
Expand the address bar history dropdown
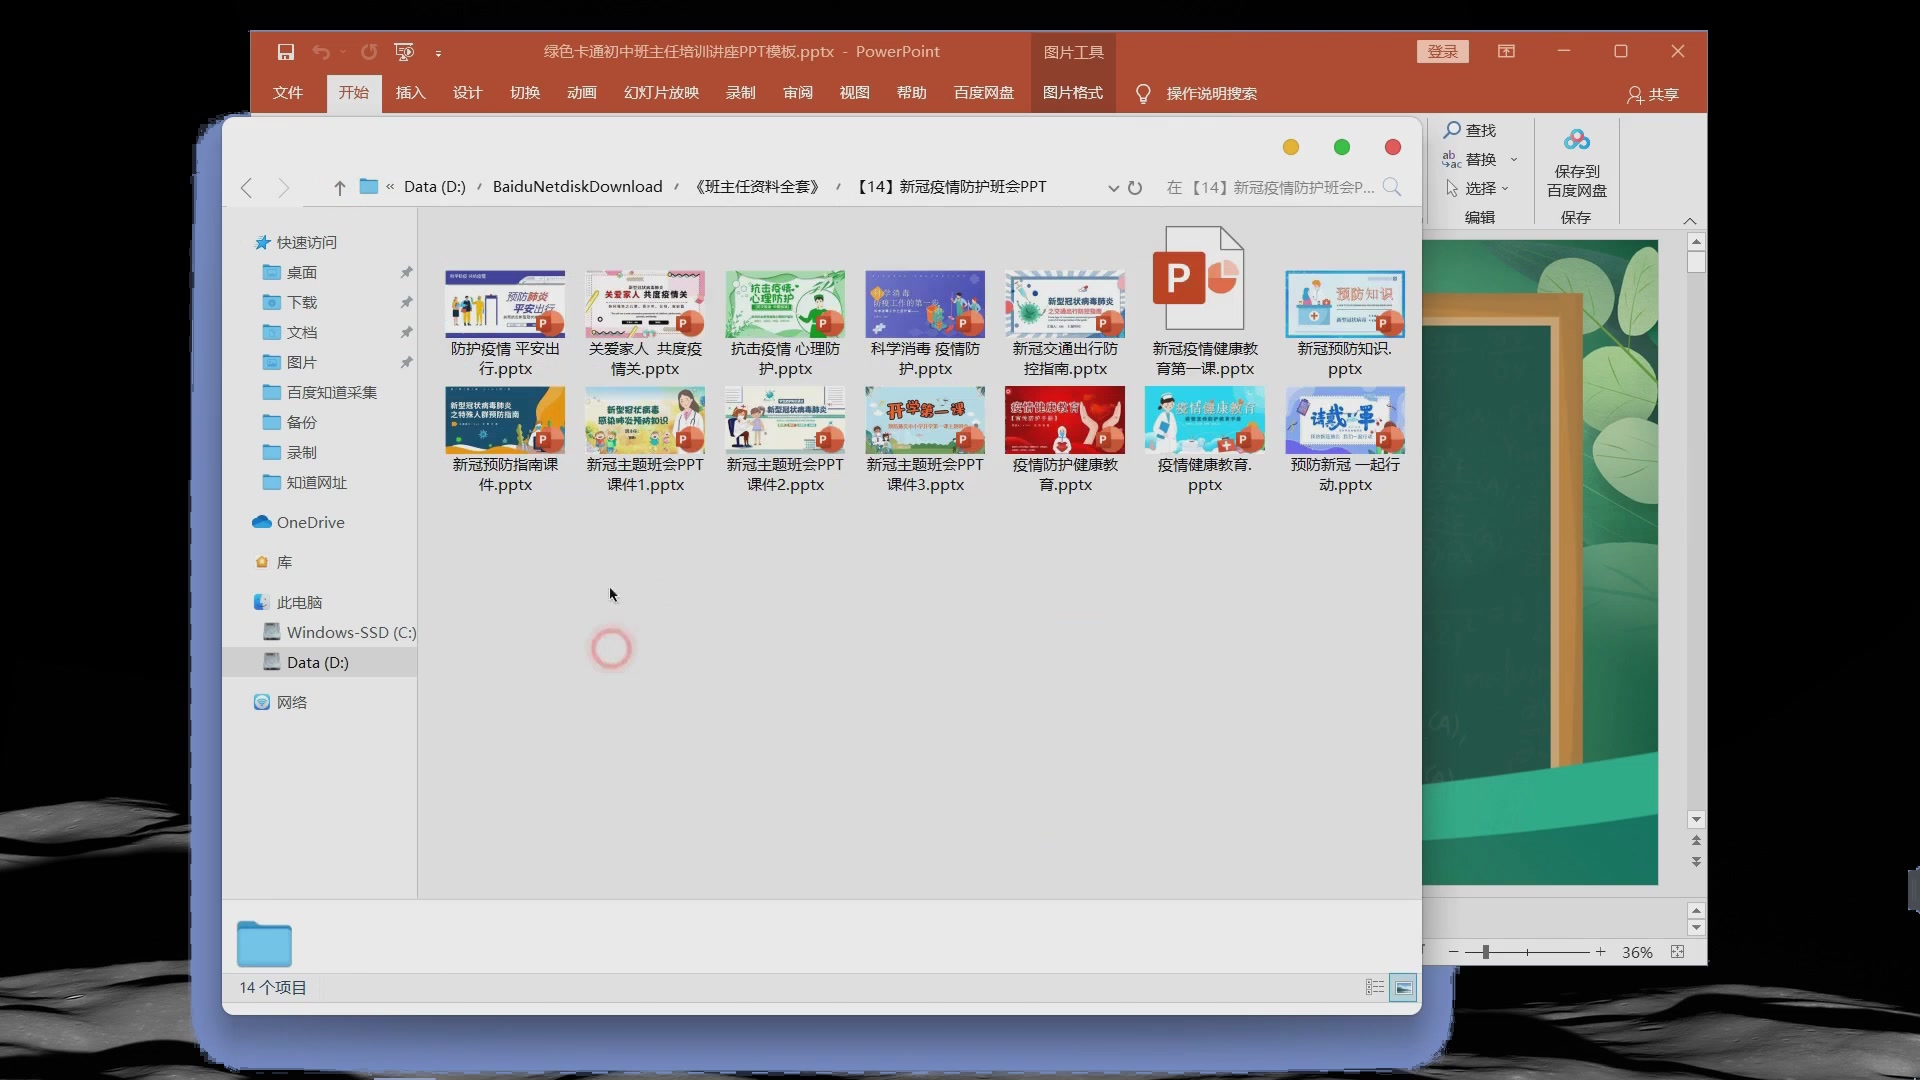tap(1113, 188)
